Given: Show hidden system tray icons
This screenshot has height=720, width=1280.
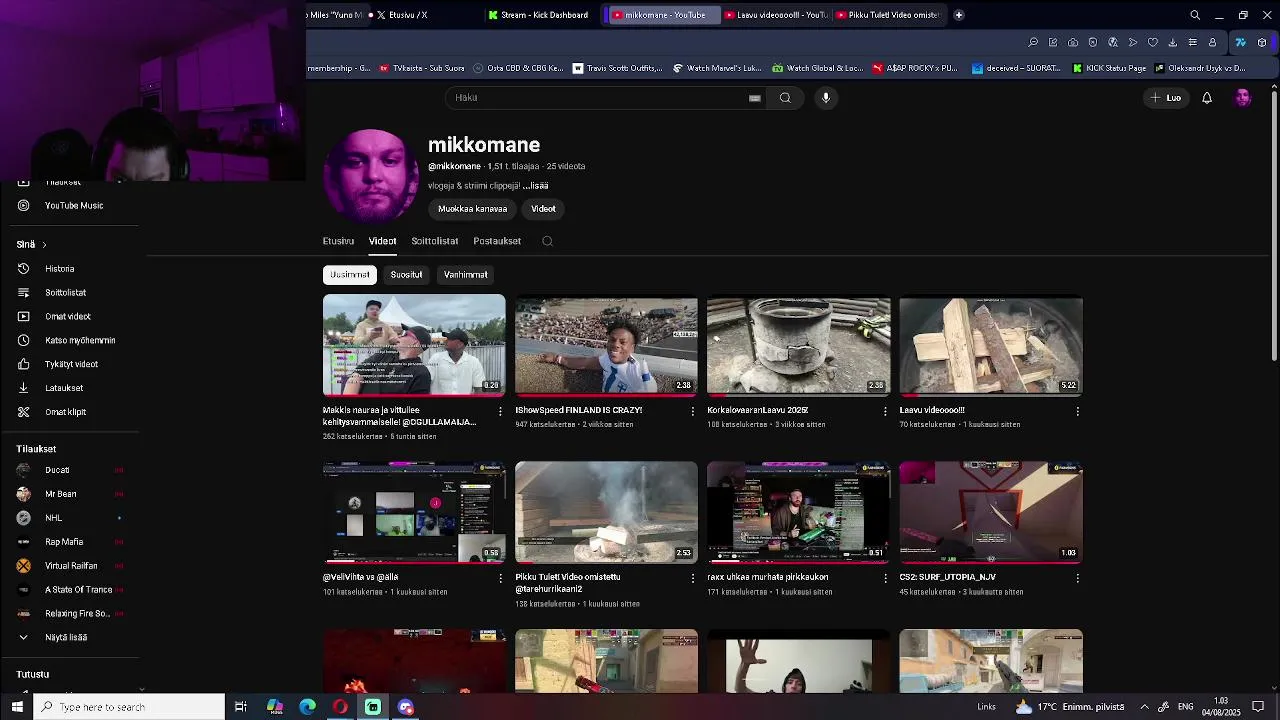Looking at the screenshot, I should [1144, 707].
